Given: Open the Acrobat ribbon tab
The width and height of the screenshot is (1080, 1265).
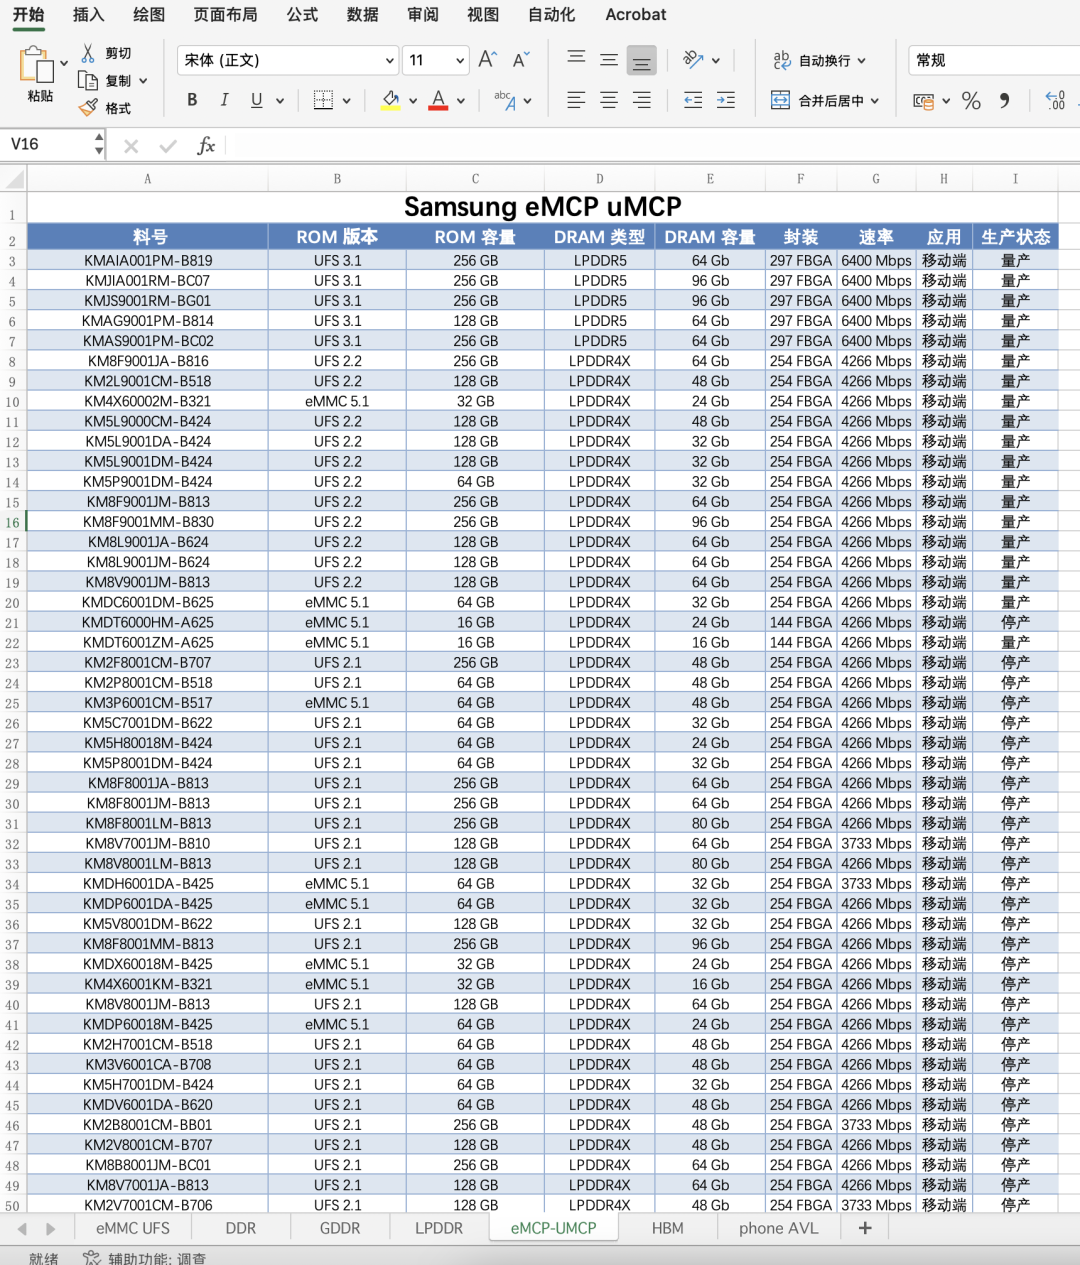Looking at the screenshot, I should click(636, 15).
